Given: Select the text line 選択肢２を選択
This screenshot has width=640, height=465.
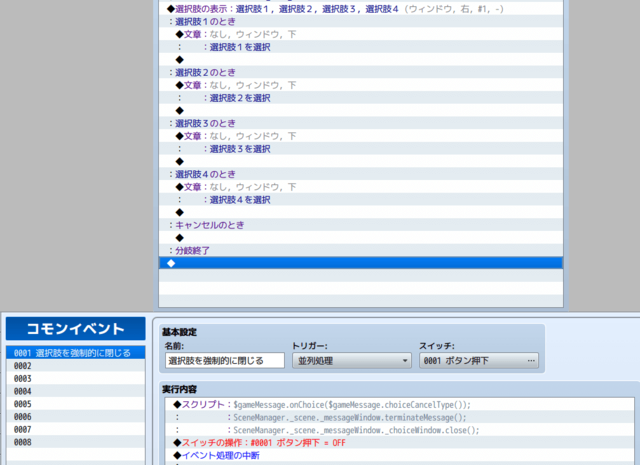Looking at the screenshot, I should click(361, 98).
